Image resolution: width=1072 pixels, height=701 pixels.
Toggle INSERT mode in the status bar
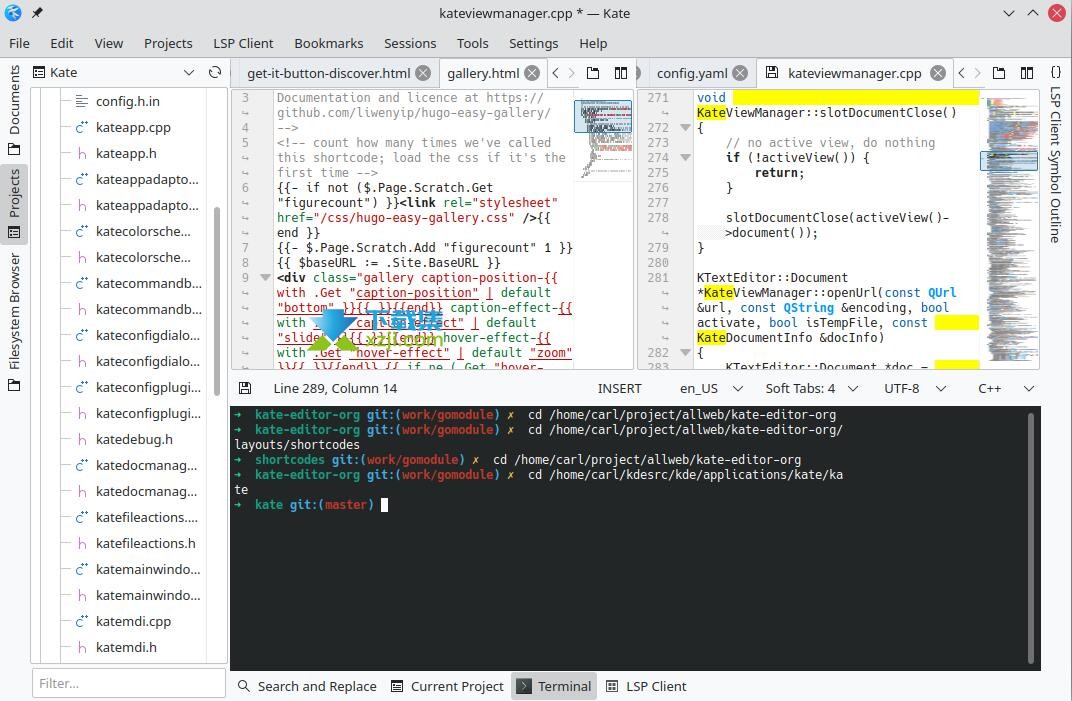pyautogui.click(x=619, y=388)
